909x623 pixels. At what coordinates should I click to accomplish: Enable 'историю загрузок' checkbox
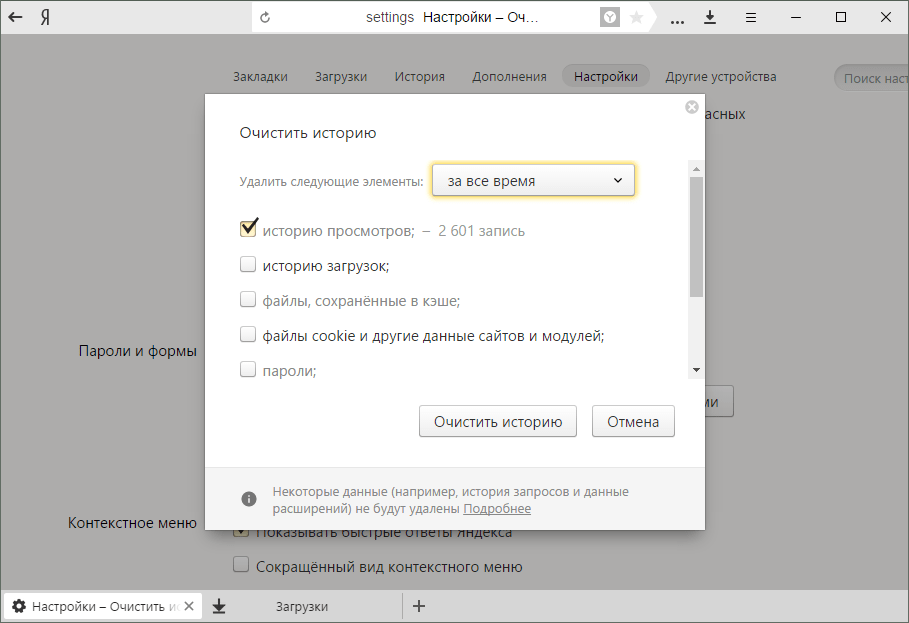tap(248, 265)
